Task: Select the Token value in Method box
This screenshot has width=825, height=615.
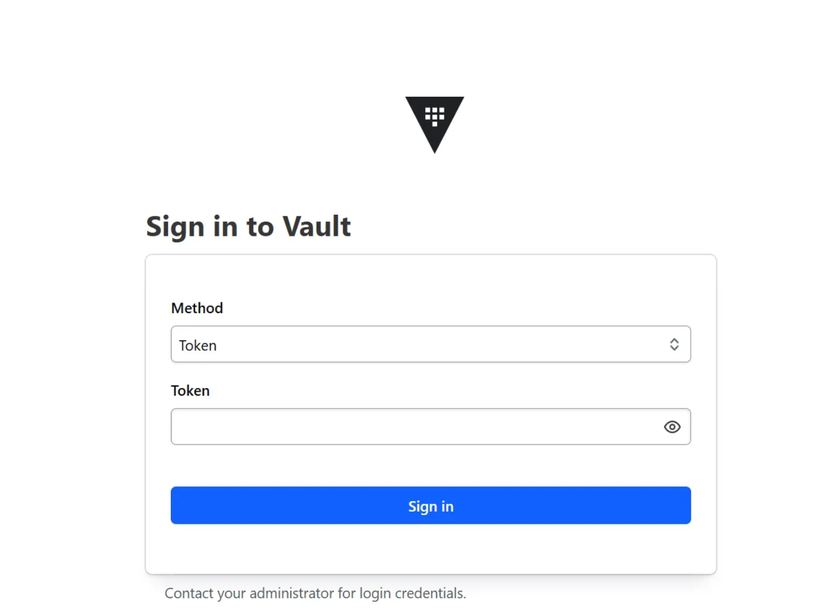Action: (197, 346)
